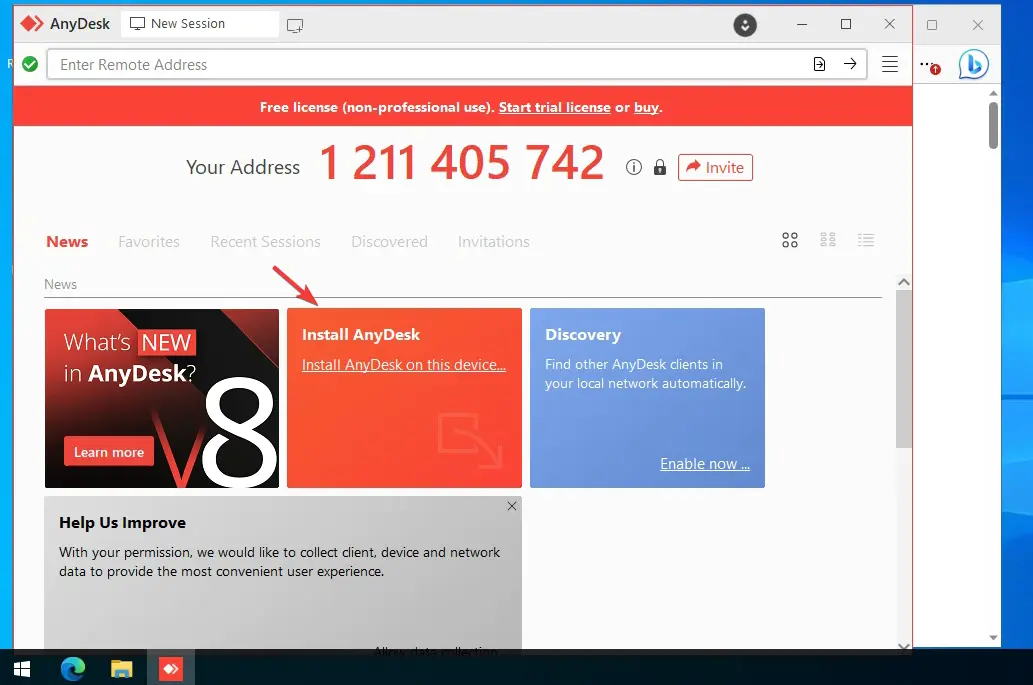Click the address number 1 211 405 742
1033x685 pixels.
pos(462,163)
